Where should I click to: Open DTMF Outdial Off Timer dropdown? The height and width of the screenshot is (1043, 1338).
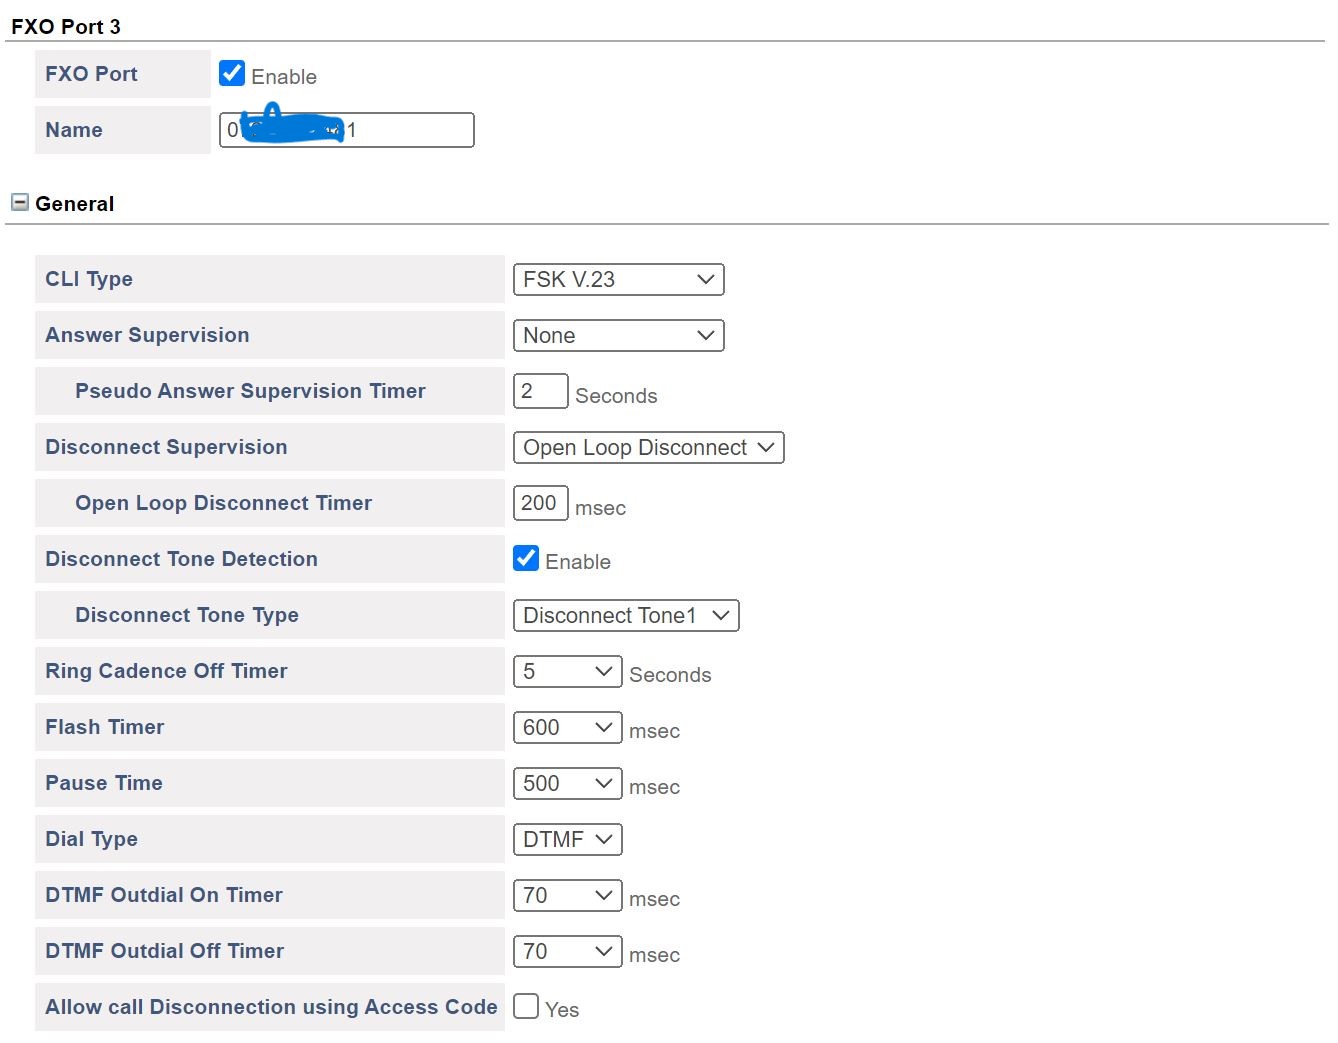tap(566, 952)
